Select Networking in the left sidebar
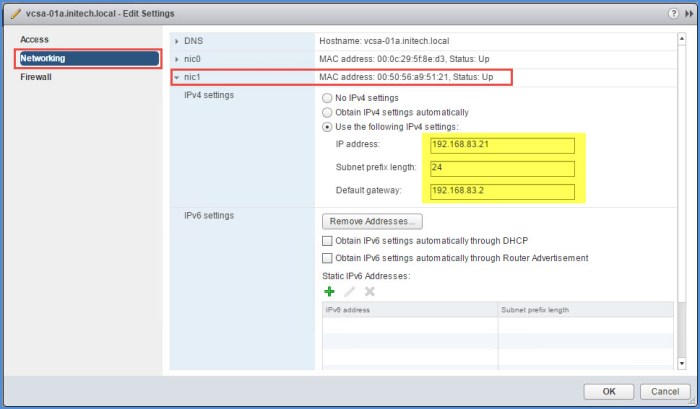700x409 pixels. 89,58
